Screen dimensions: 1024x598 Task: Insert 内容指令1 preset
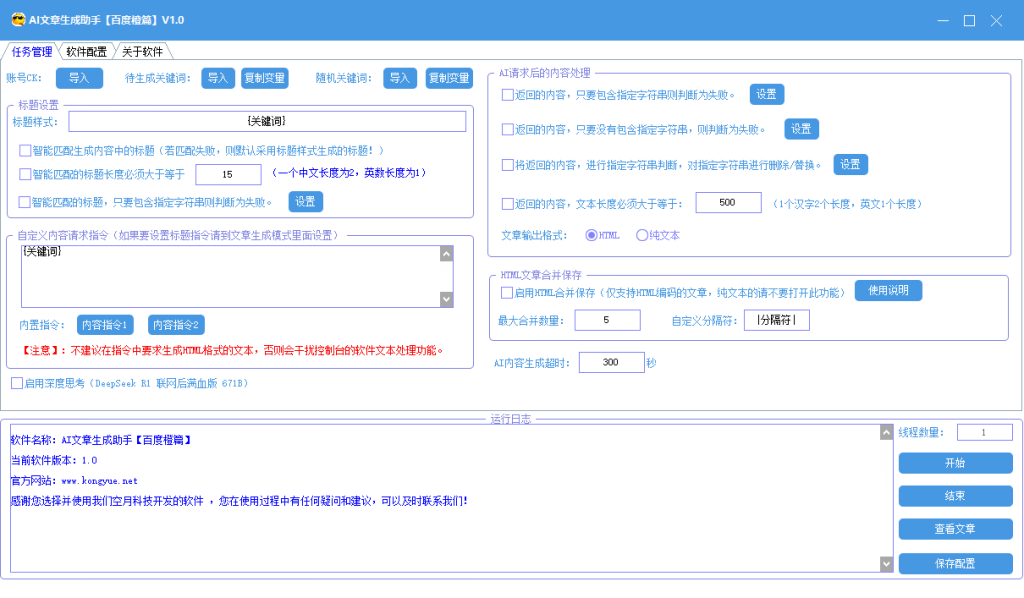[105, 325]
